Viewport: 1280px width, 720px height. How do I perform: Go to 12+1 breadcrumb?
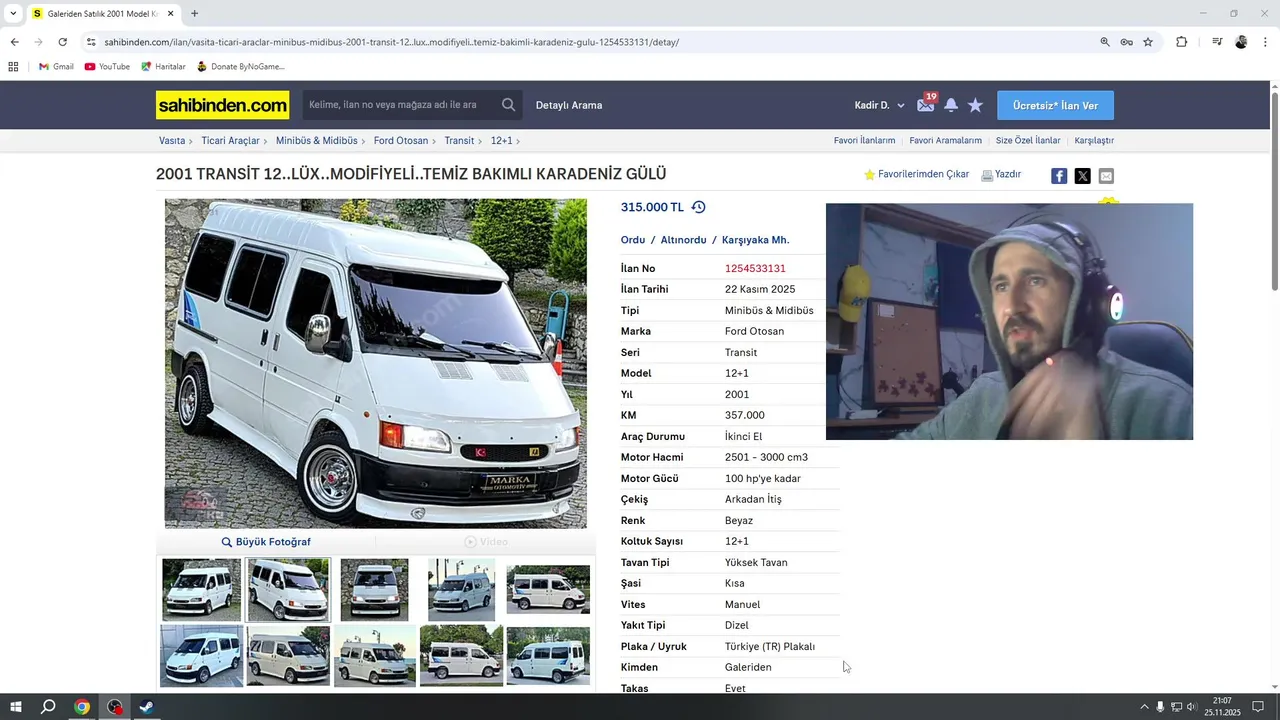(501, 141)
